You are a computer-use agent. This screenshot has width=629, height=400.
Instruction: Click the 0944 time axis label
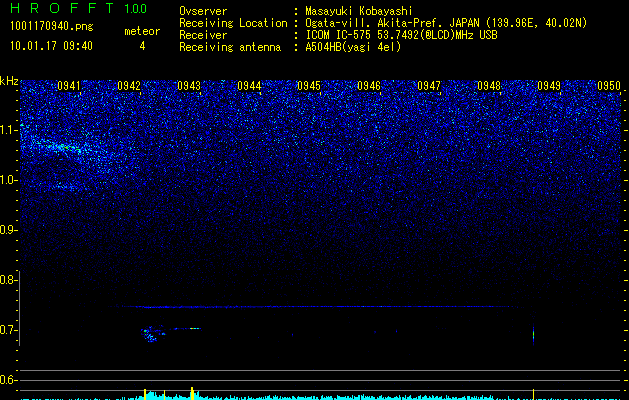coord(249,86)
